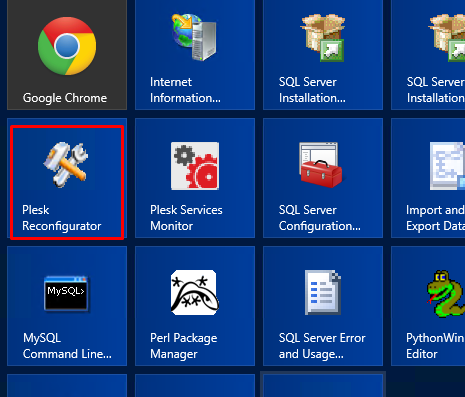This screenshot has height=397, width=465.
Task: Launch the Plesk Services Monitor tile
Action: 195,178
